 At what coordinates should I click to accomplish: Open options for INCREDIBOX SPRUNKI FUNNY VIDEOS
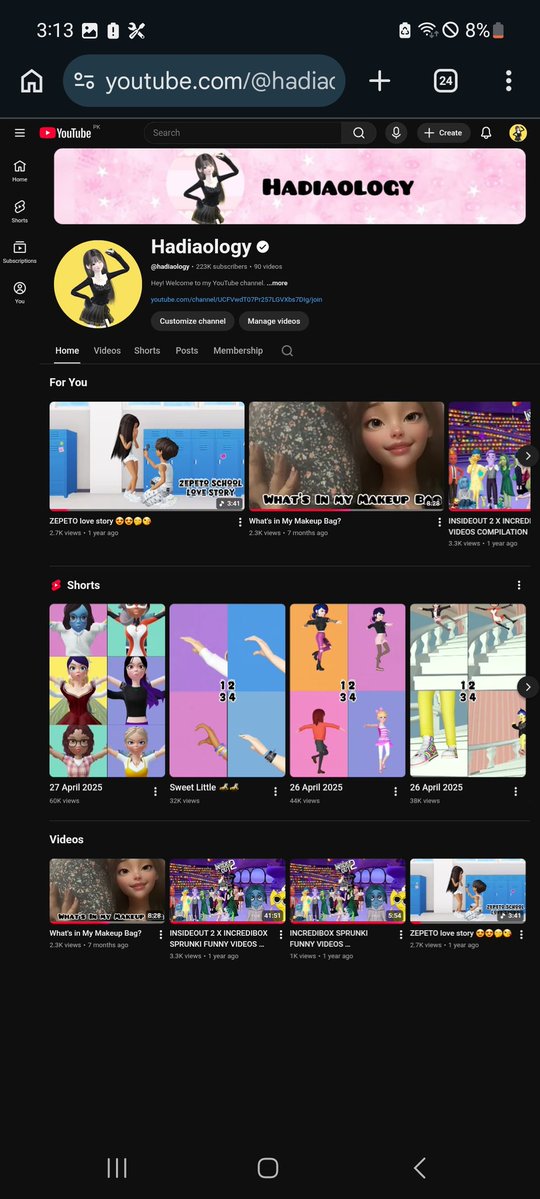pos(401,934)
